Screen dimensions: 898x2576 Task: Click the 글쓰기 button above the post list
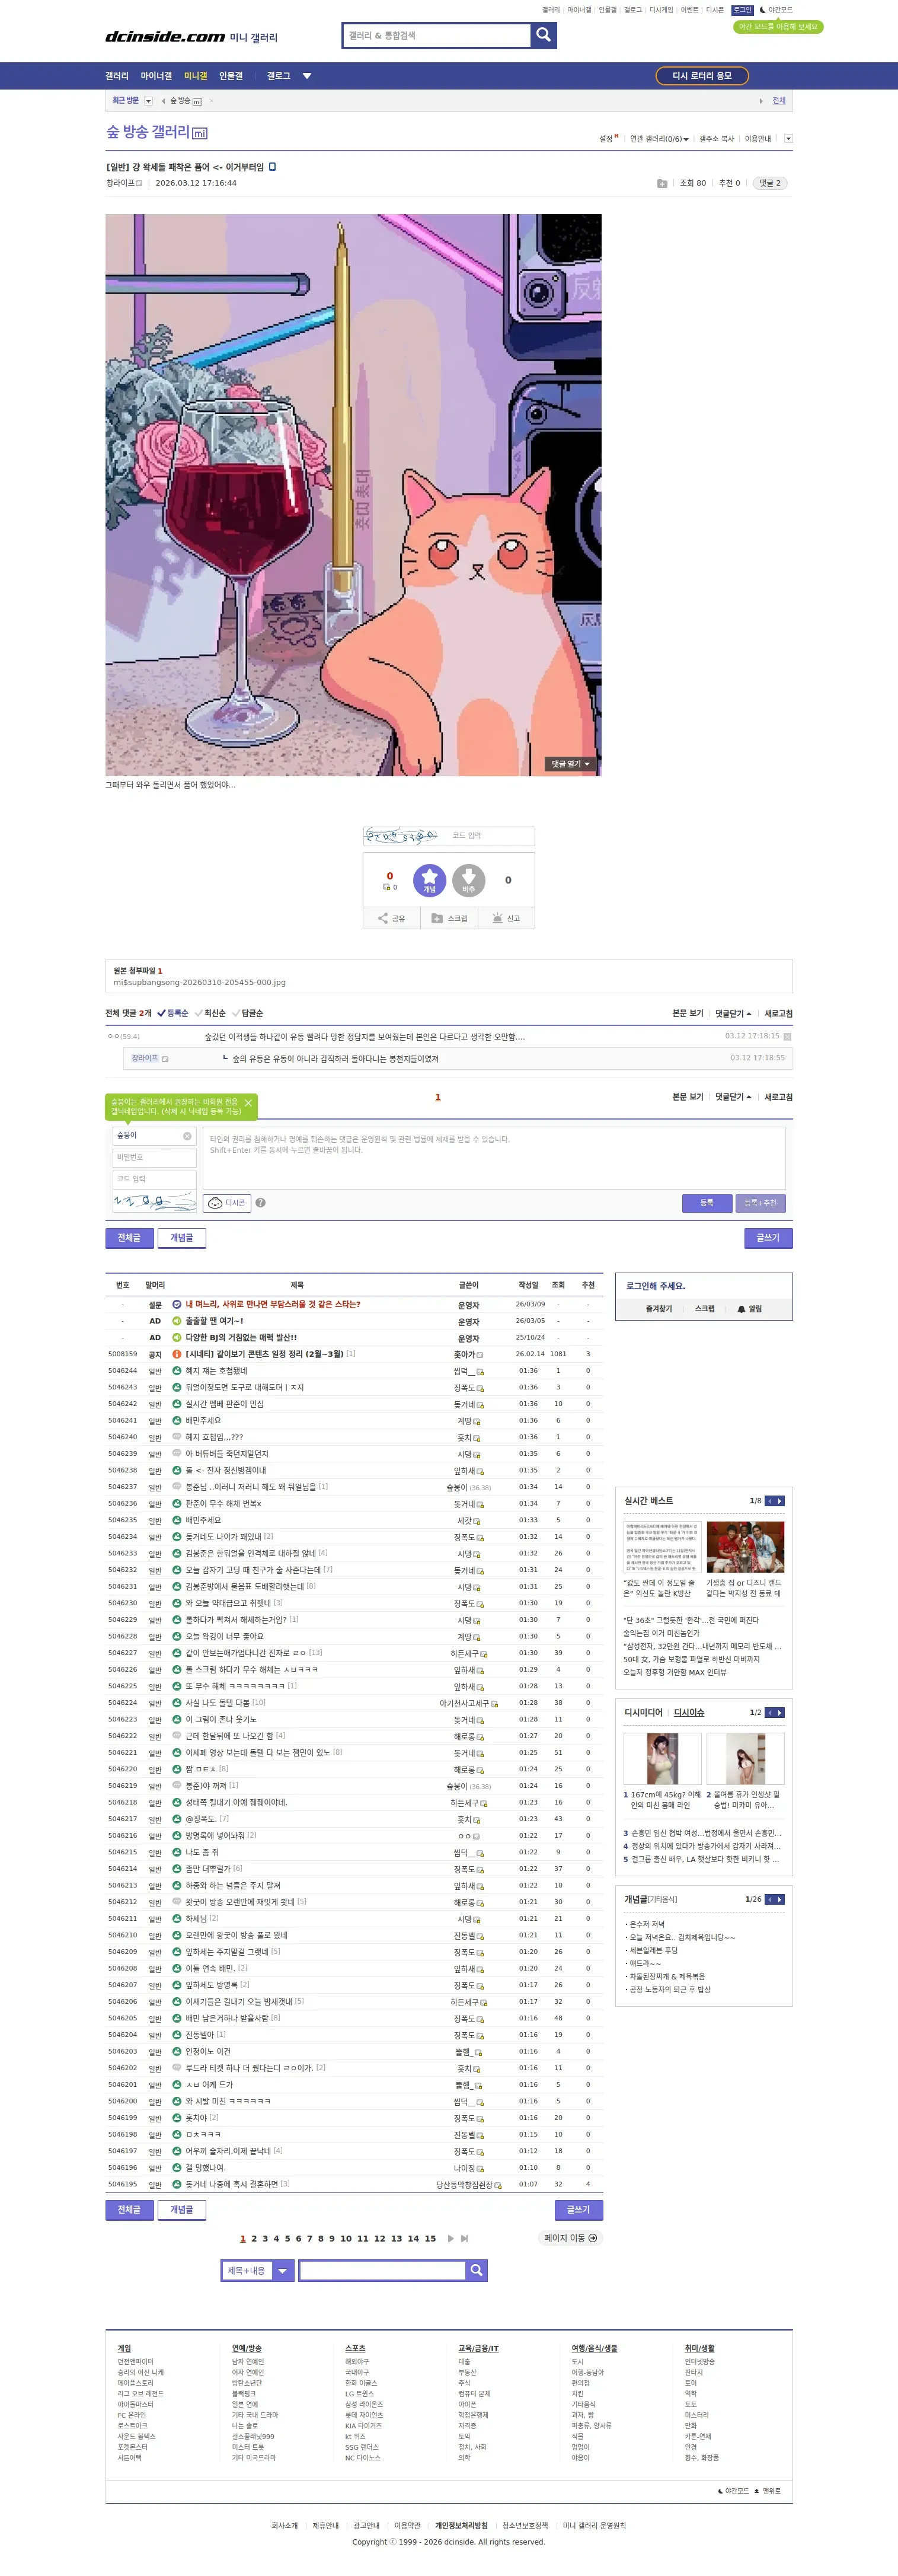(x=768, y=1238)
